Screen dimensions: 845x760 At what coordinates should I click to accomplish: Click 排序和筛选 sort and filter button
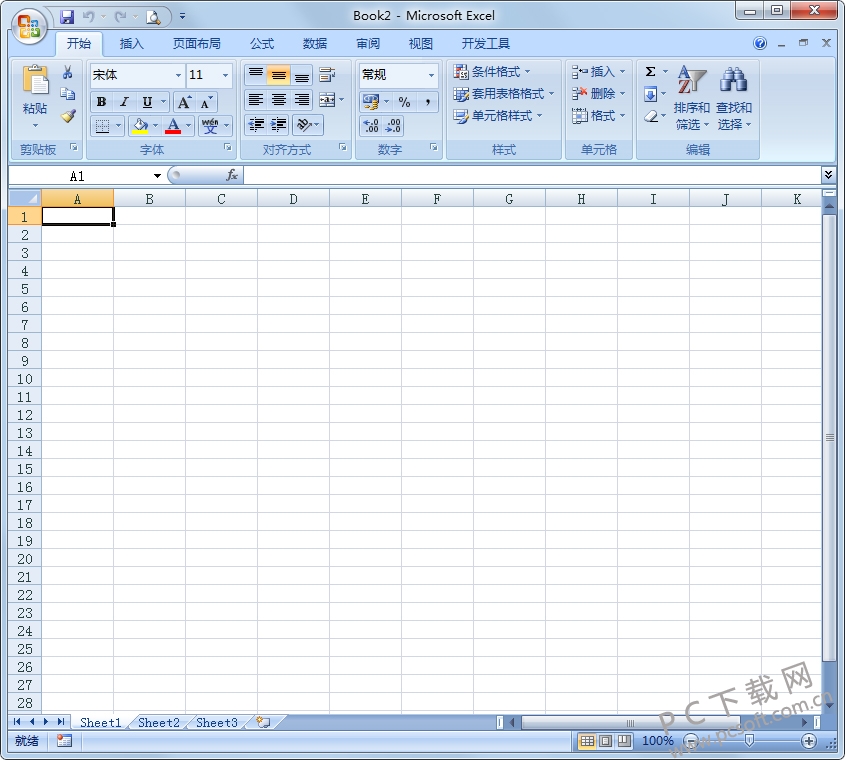point(691,98)
